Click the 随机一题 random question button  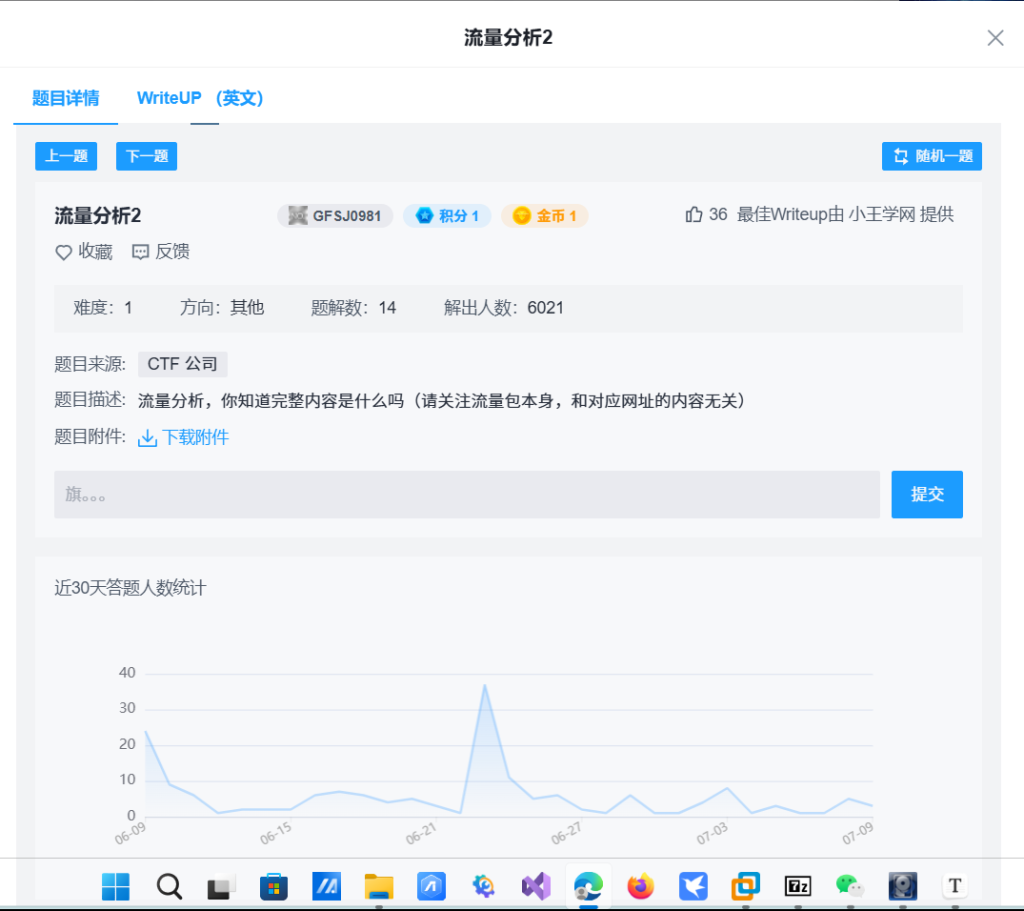(x=931, y=156)
